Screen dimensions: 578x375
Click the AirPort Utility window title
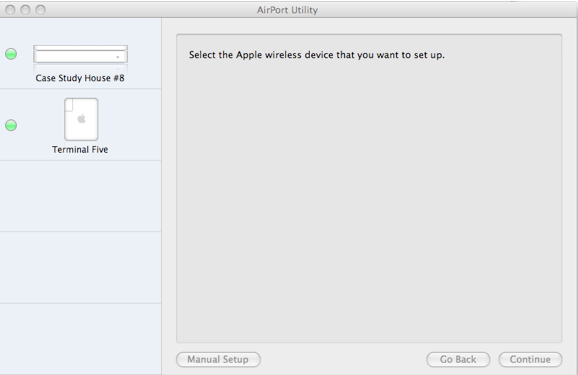[288, 10]
